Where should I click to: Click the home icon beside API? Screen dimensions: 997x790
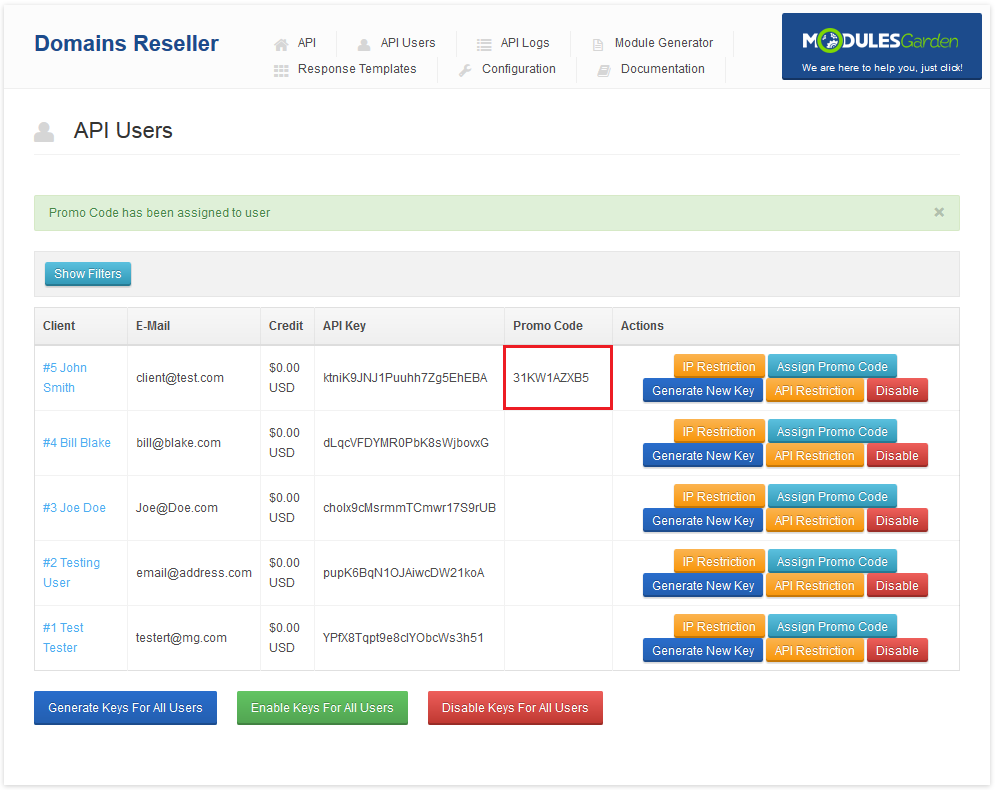pos(281,45)
